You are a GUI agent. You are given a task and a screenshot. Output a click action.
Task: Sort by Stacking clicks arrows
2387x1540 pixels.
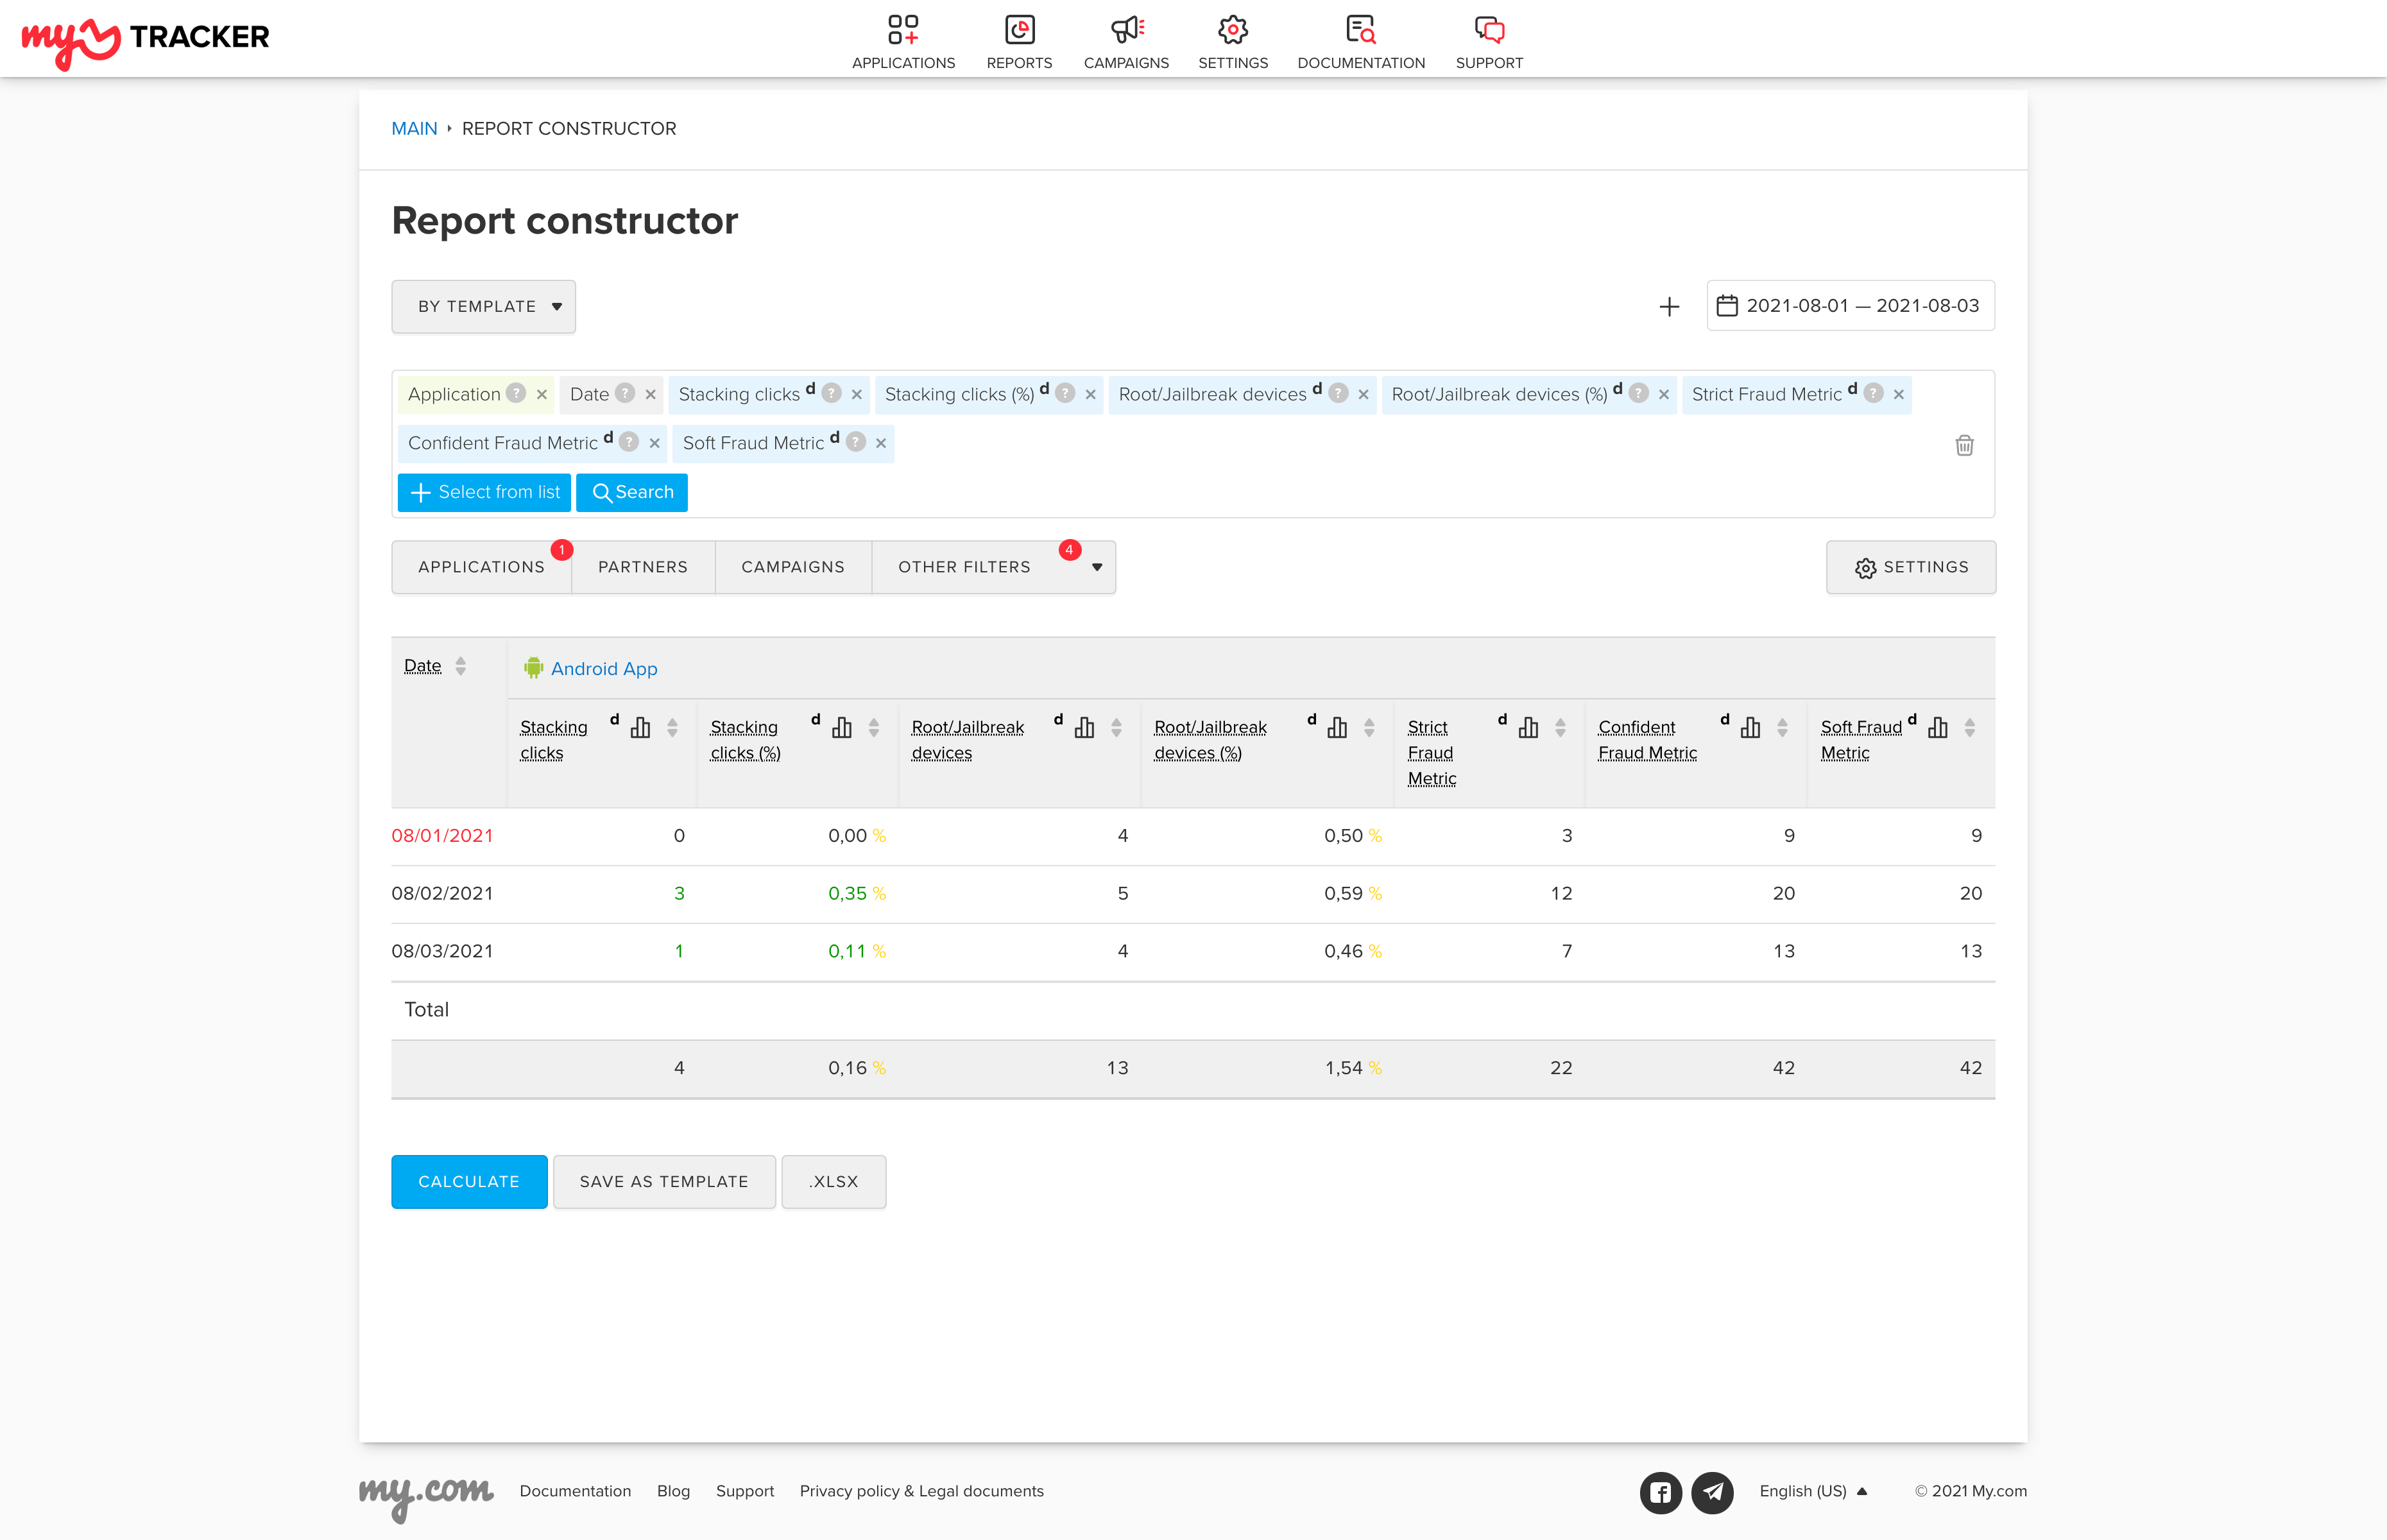click(x=672, y=728)
